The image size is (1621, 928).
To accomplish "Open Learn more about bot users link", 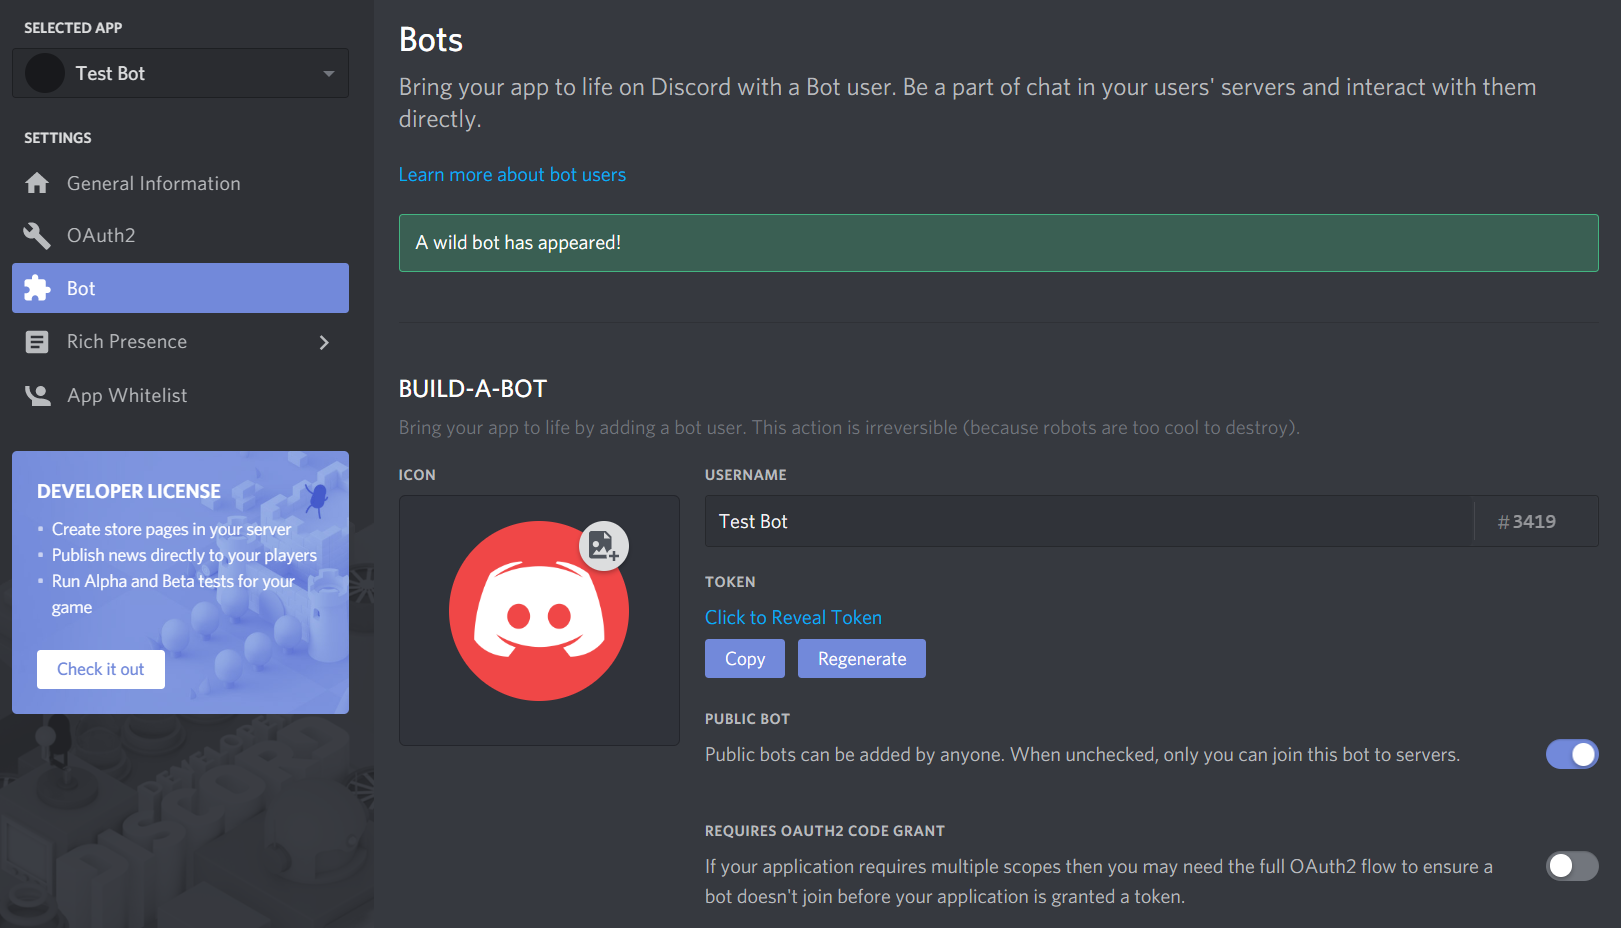I will click(x=512, y=175).
